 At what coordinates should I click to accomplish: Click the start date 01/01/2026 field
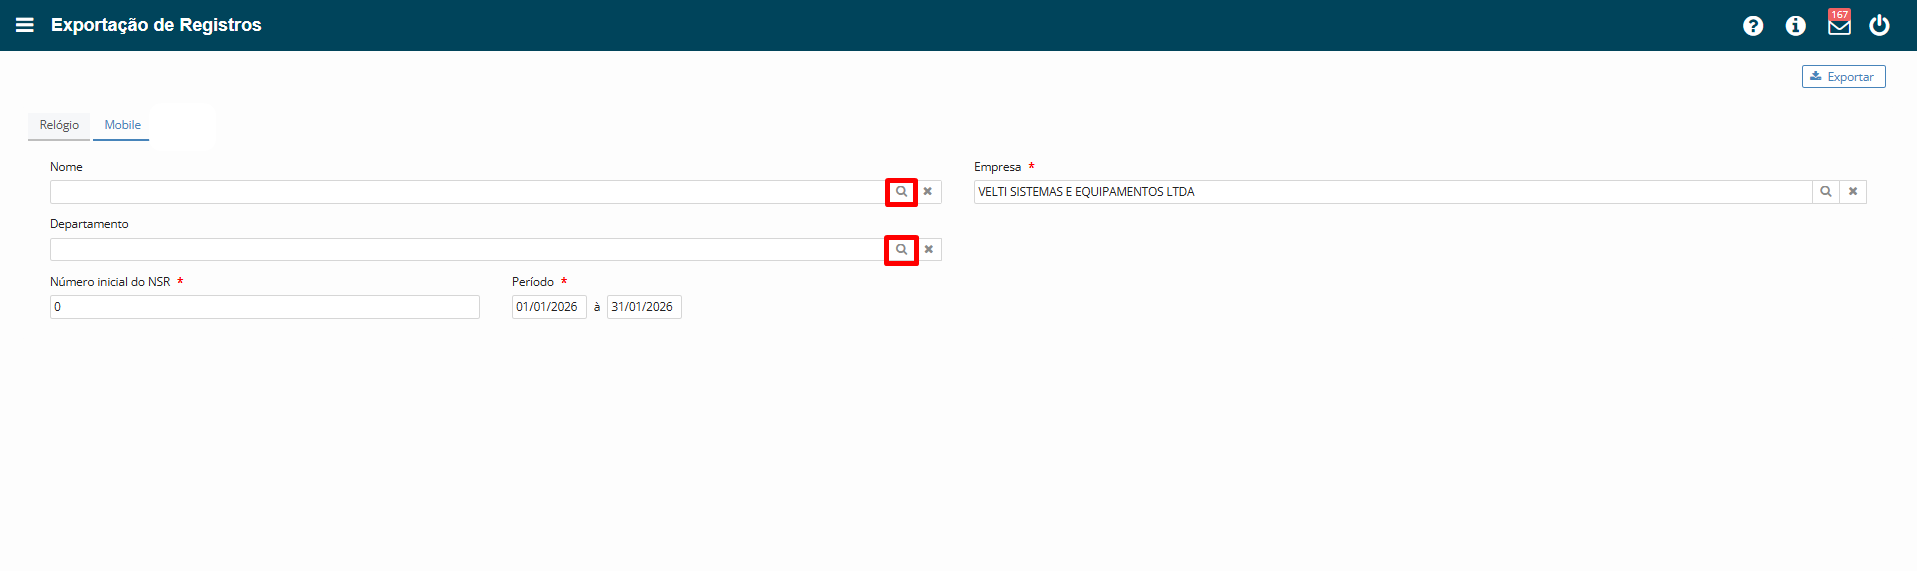click(549, 307)
